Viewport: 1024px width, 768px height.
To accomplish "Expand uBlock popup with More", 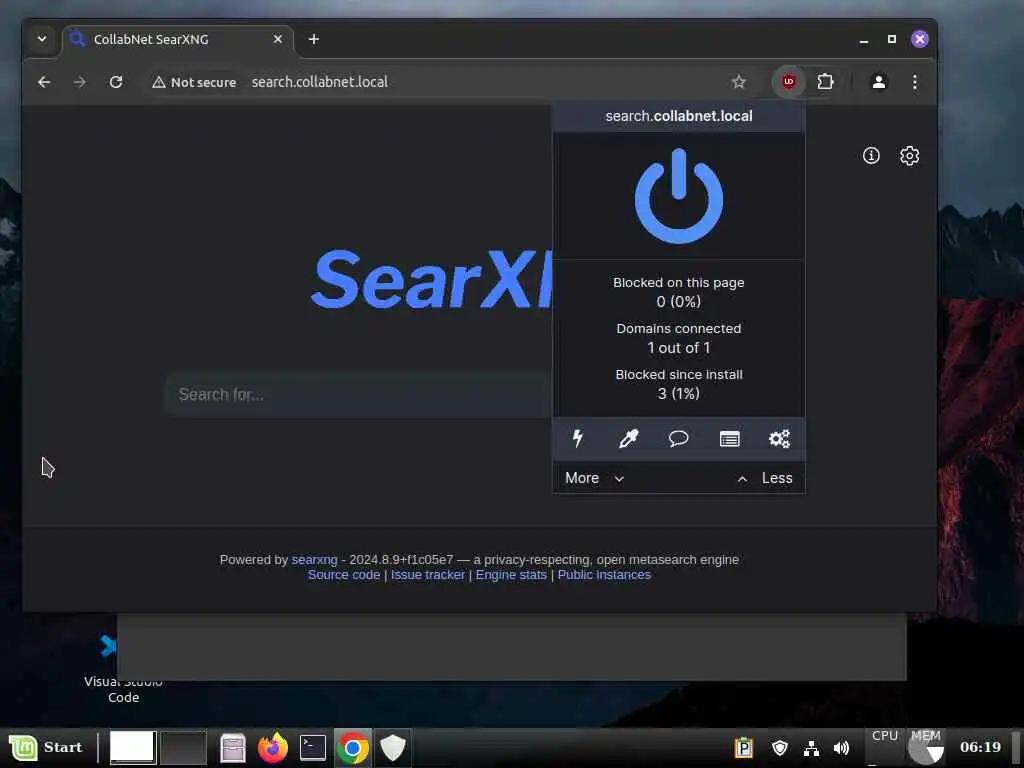I will [x=594, y=478].
